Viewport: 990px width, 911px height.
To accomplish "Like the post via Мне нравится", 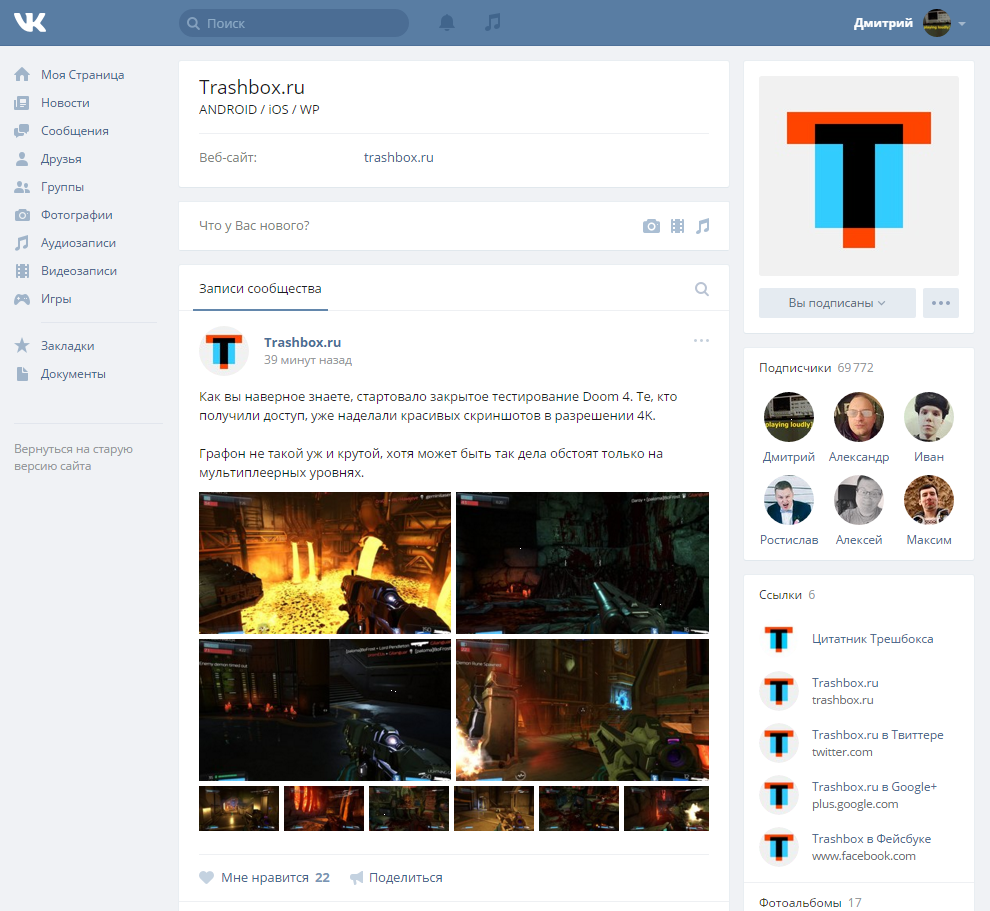I will tap(265, 878).
